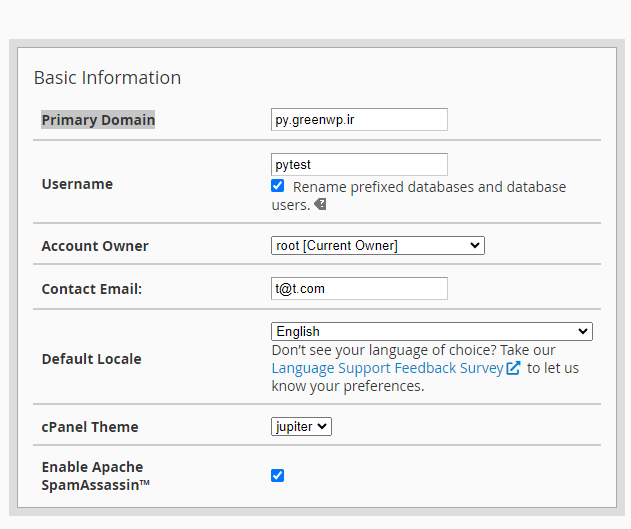
Task: Expand the Default Locale English dropdown
Action: pyautogui.click(x=431, y=331)
